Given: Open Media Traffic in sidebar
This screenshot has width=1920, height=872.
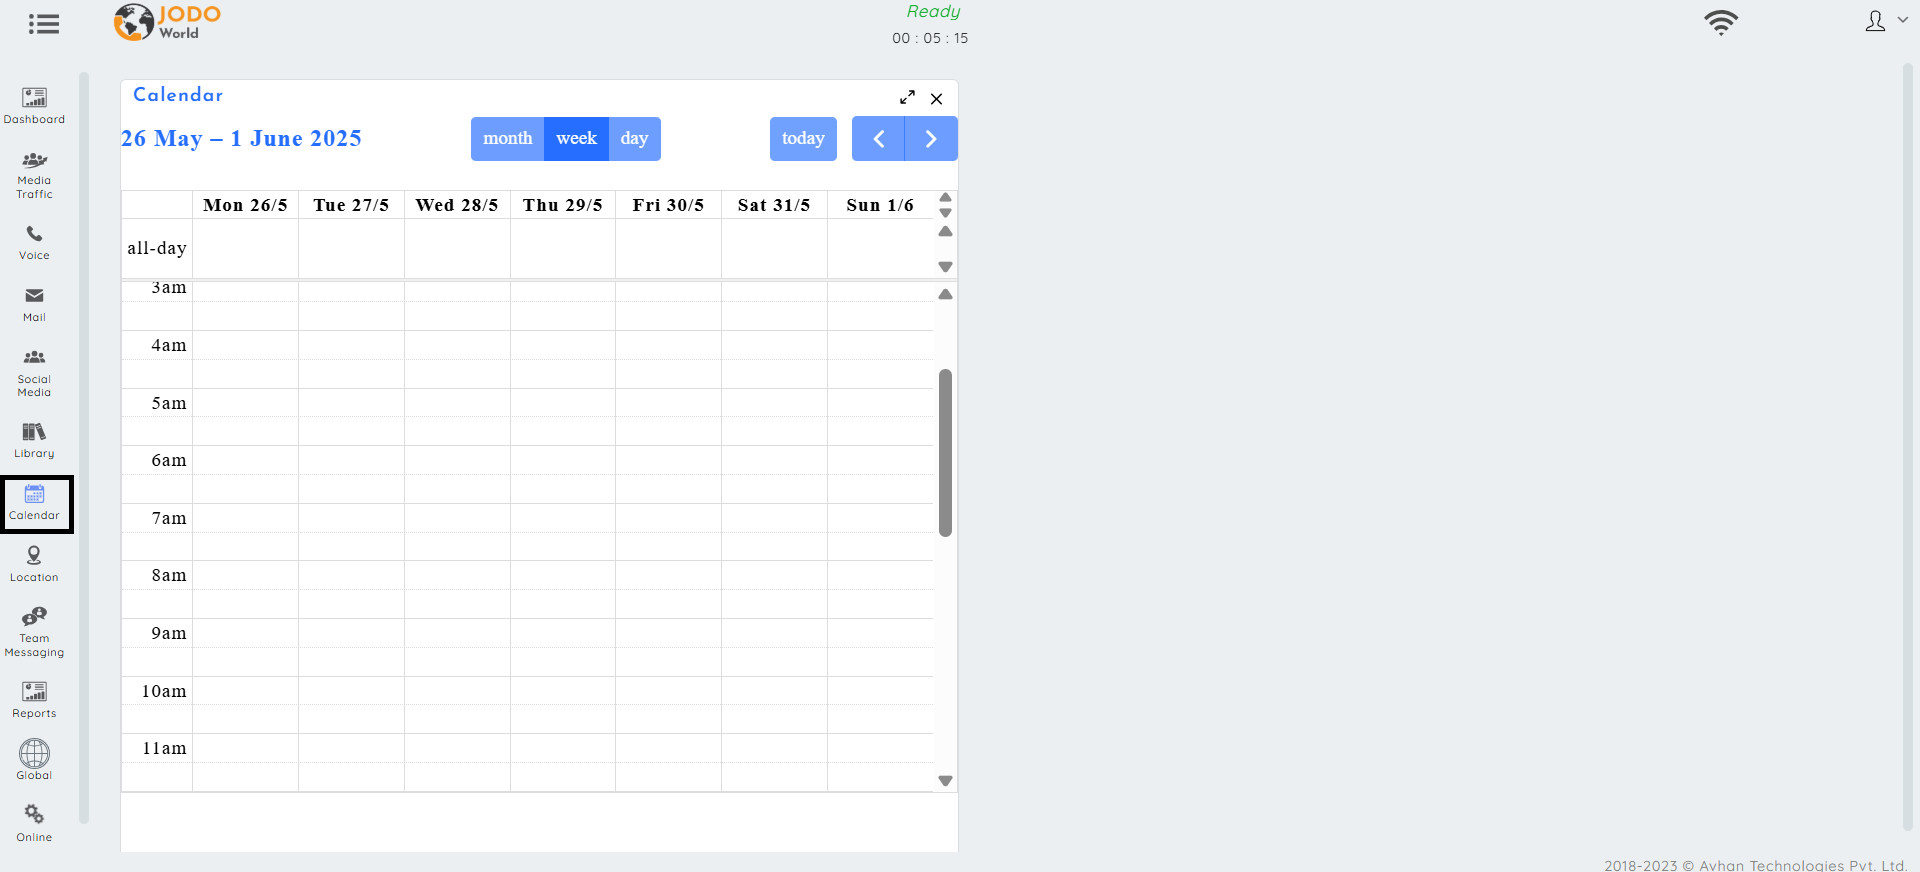Looking at the screenshot, I should (x=34, y=175).
